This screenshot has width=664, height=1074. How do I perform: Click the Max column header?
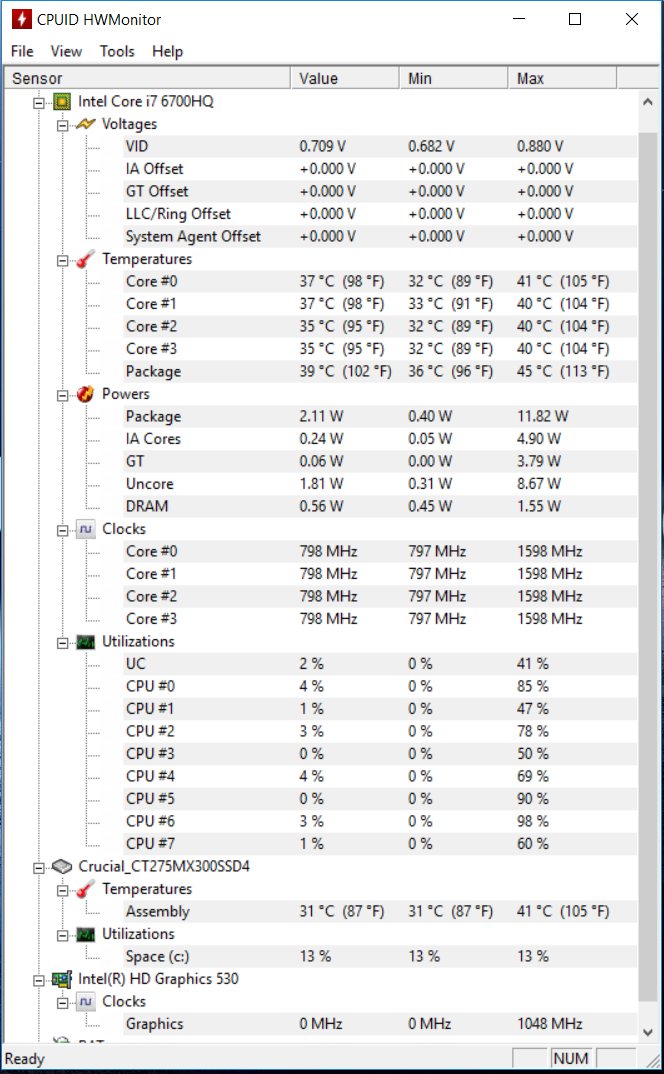point(563,79)
